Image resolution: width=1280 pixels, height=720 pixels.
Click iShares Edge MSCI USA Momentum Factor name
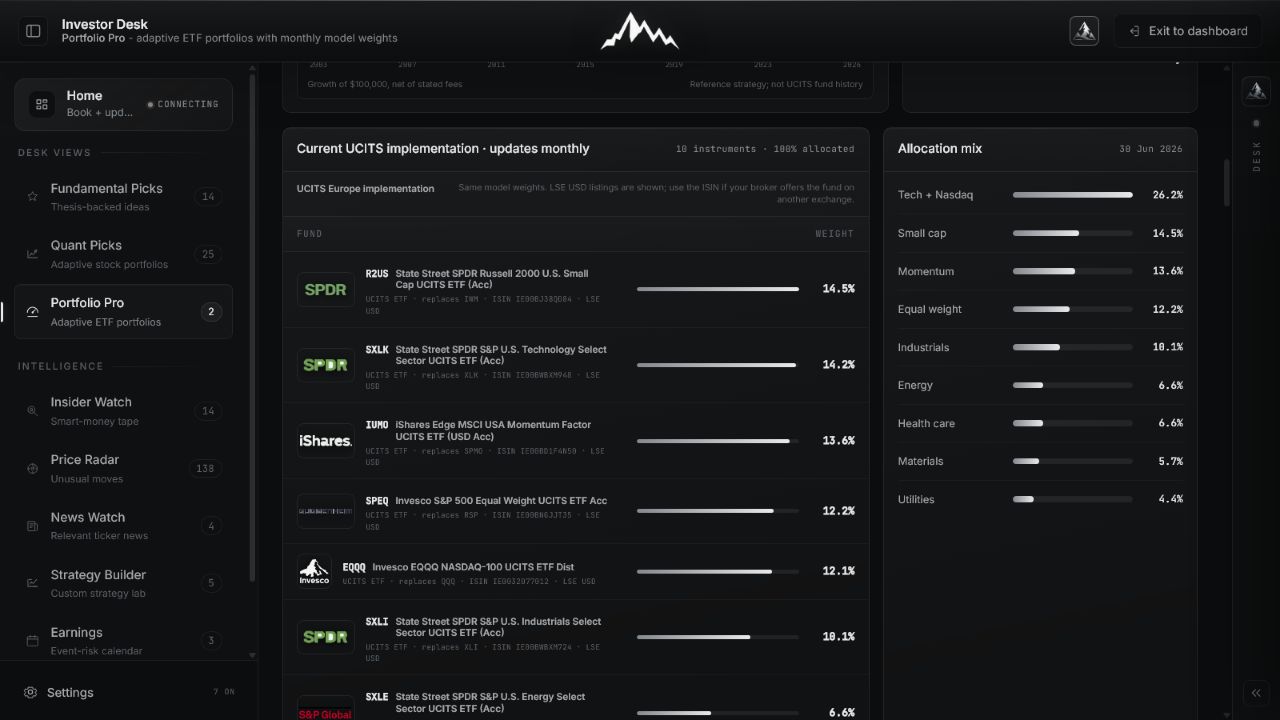tap(493, 431)
